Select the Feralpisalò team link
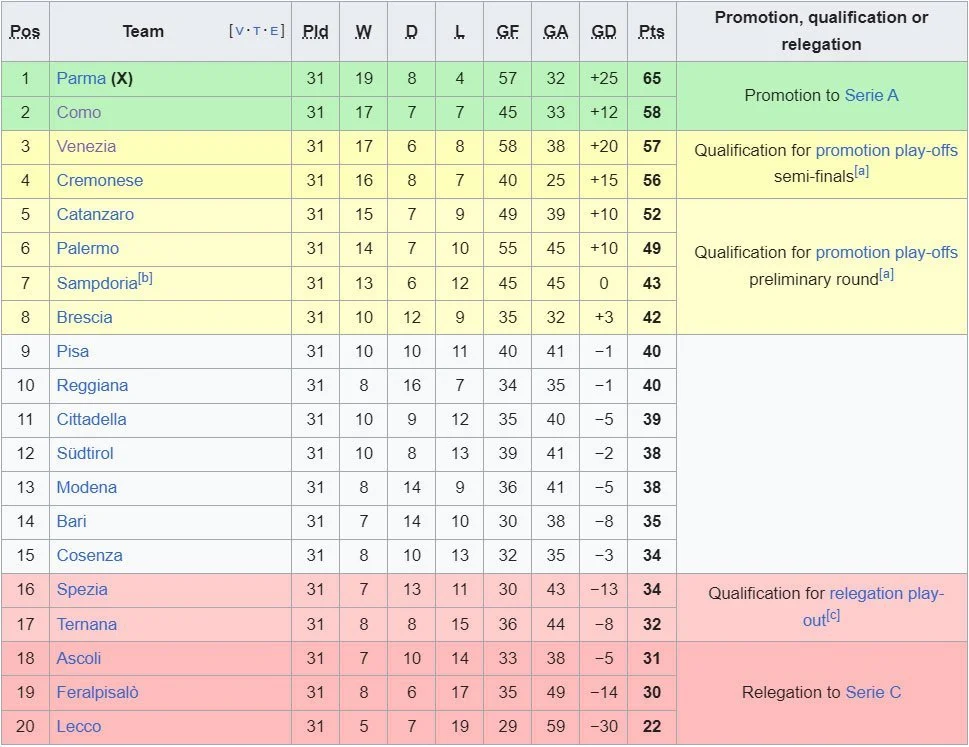The height and width of the screenshot is (747, 969). (97, 692)
